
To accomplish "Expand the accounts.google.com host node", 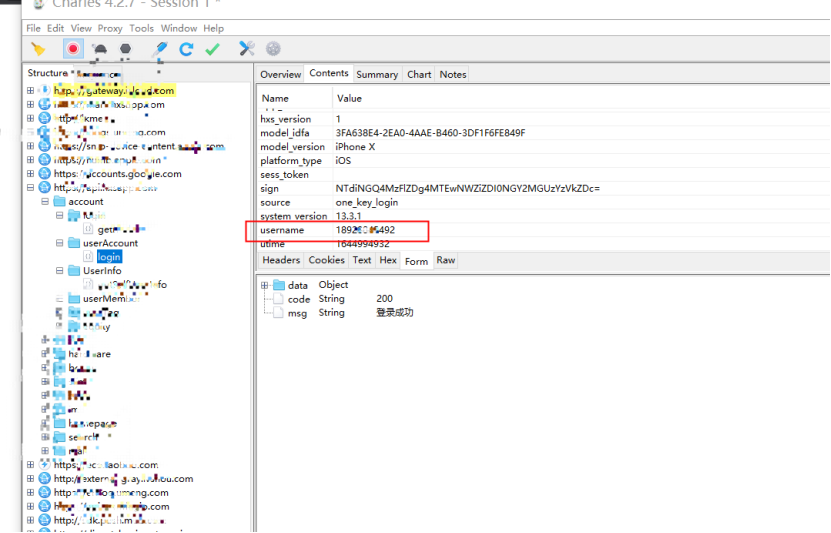I will pos(30,174).
